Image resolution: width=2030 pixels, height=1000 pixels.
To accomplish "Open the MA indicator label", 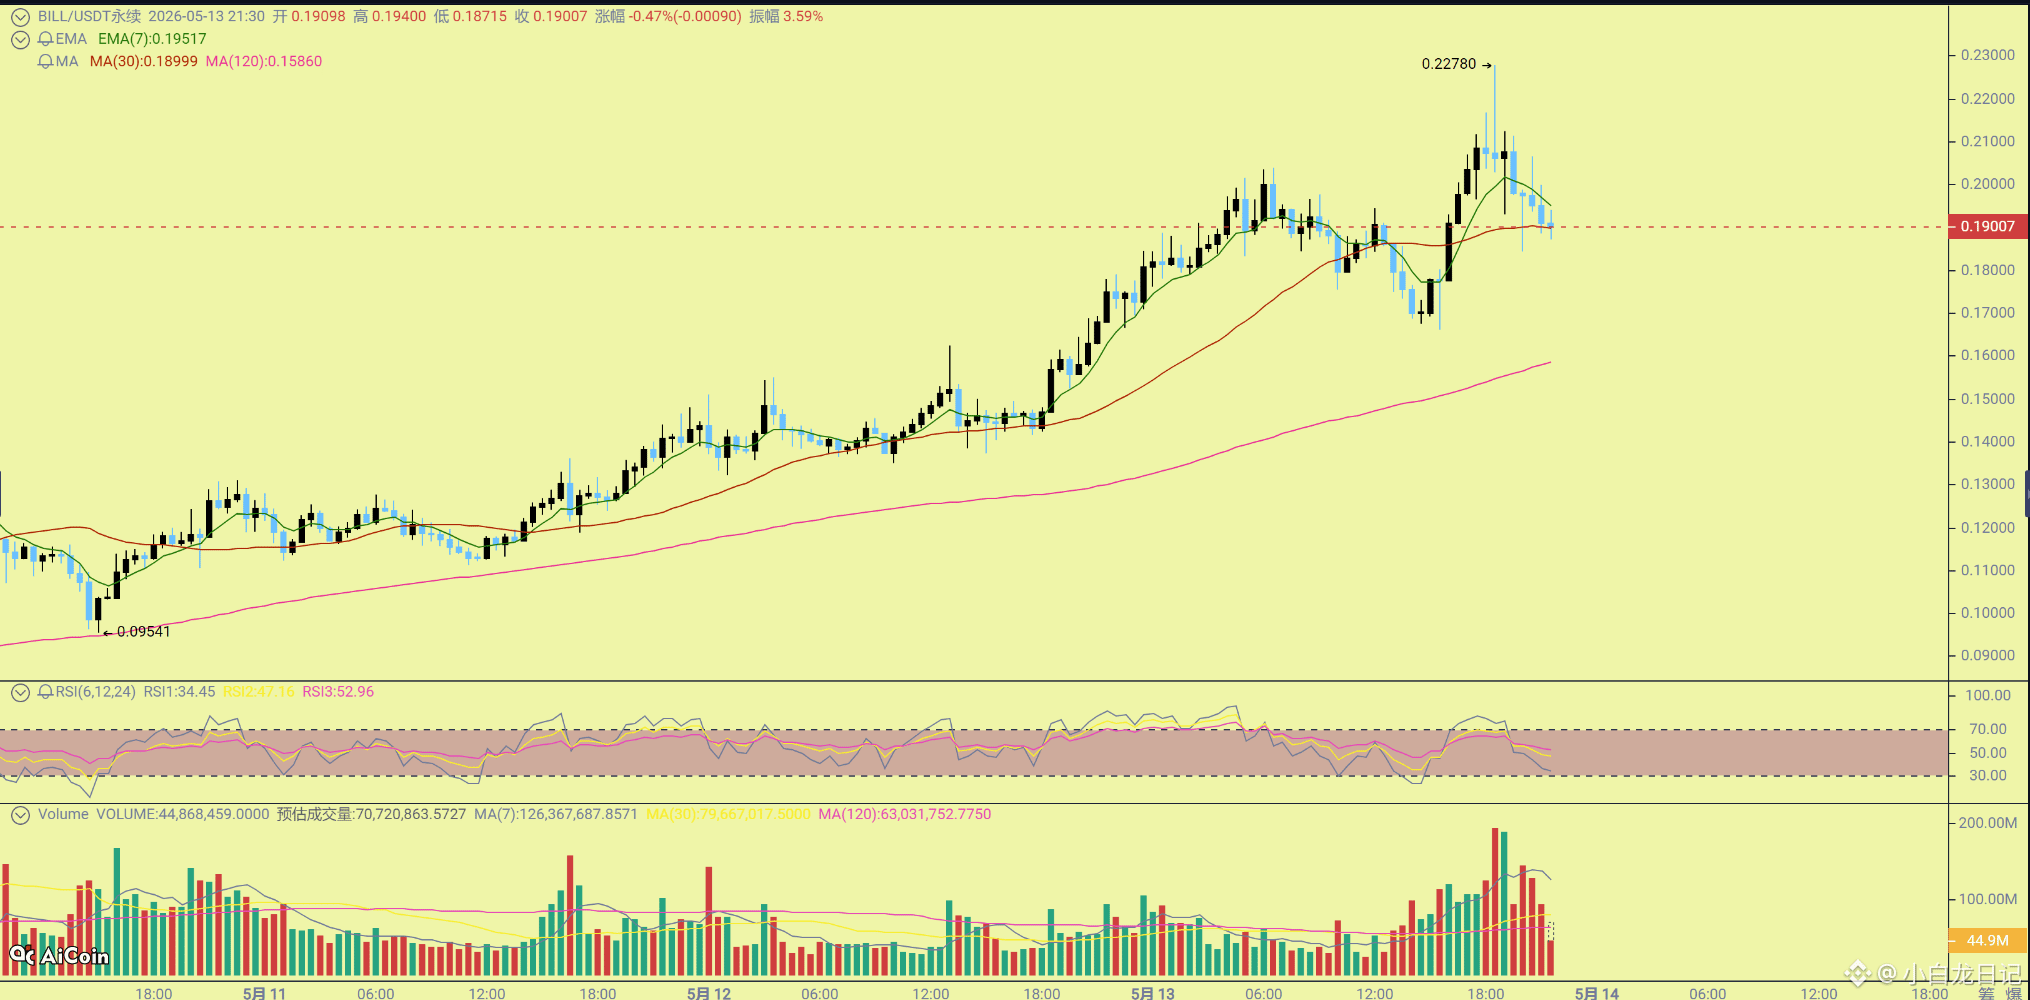I will click(67, 61).
